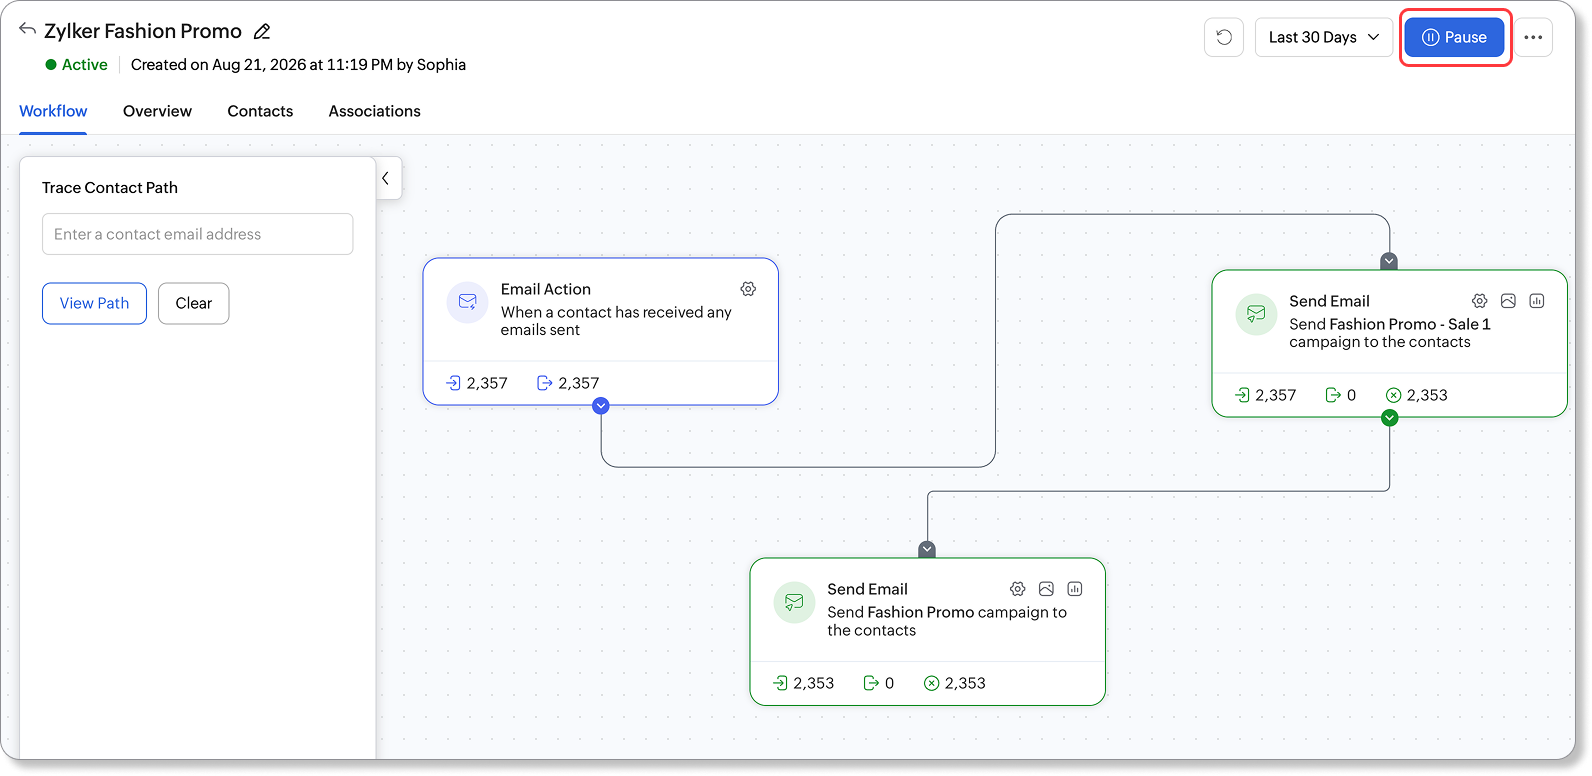Click the blue connector under Email Action
This screenshot has width=1592, height=776.
[x=601, y=406]
